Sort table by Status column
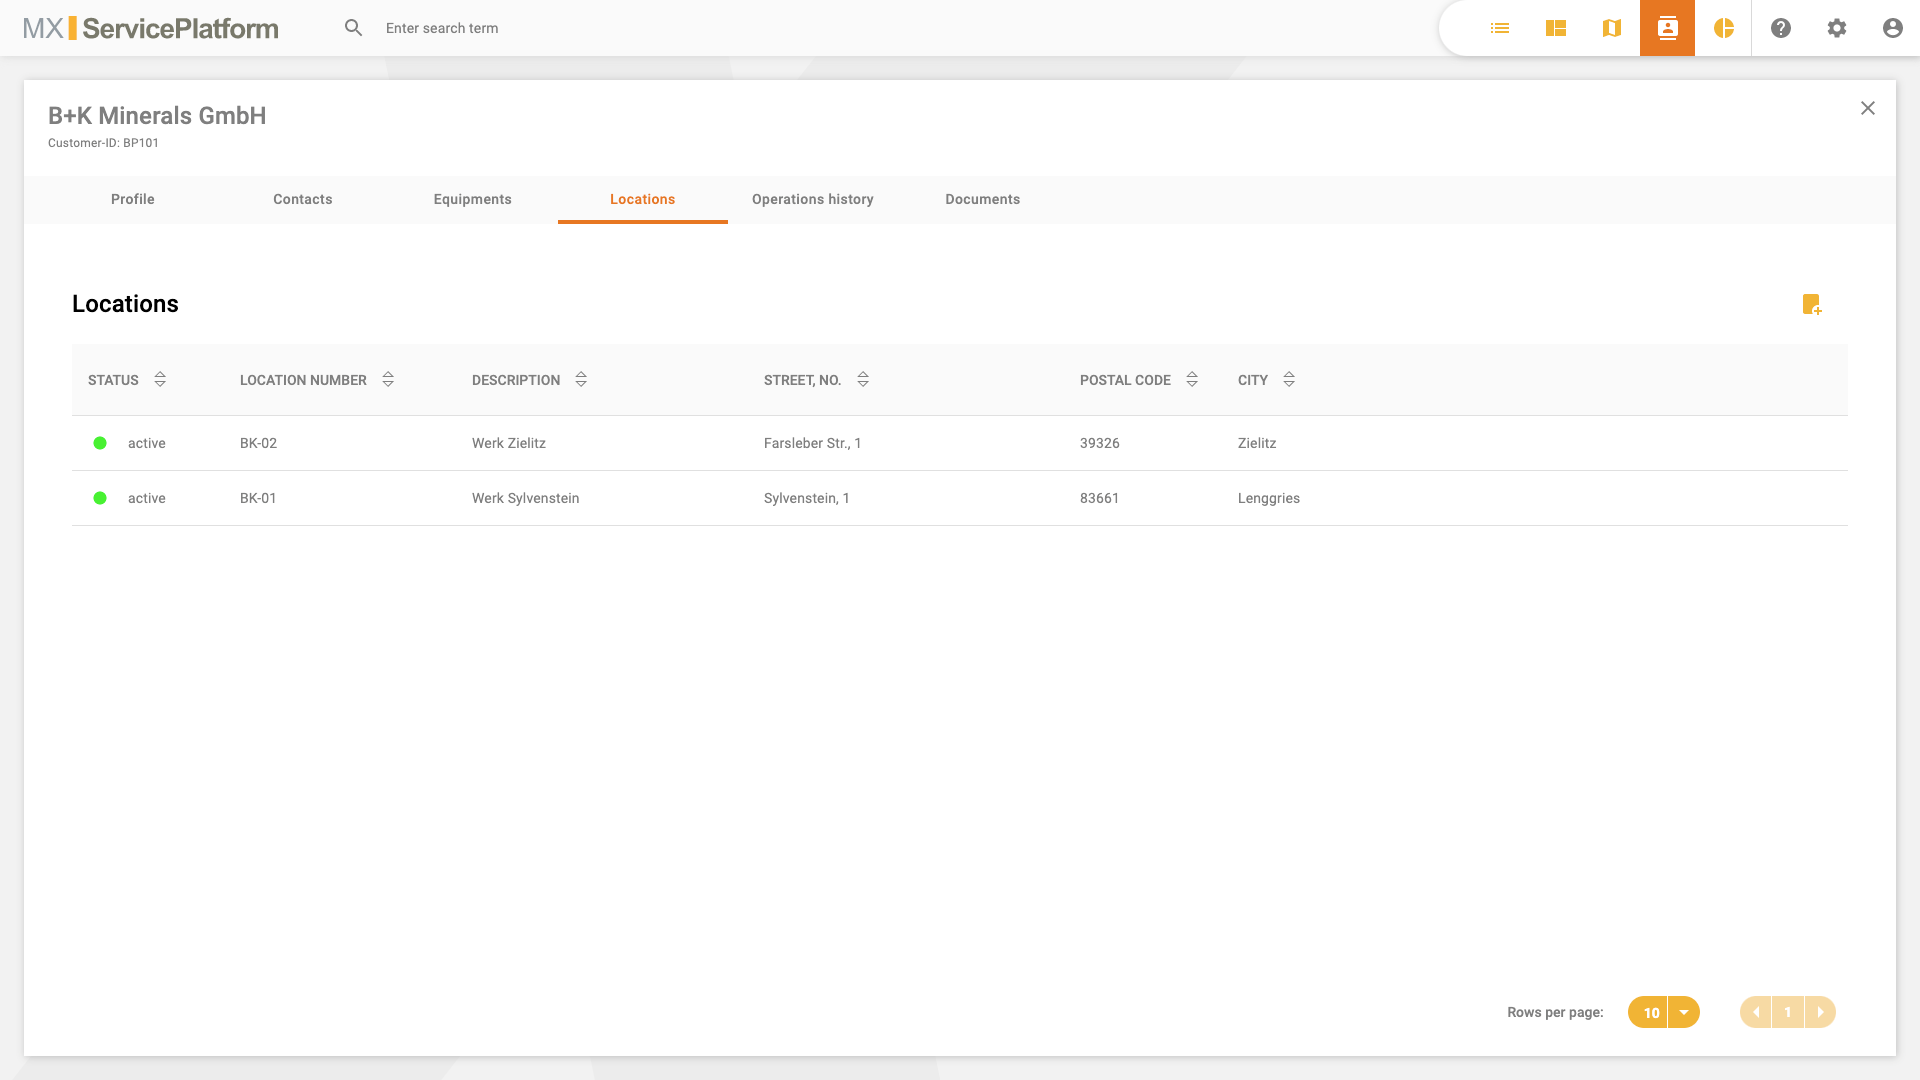 [x=160, y=380]
